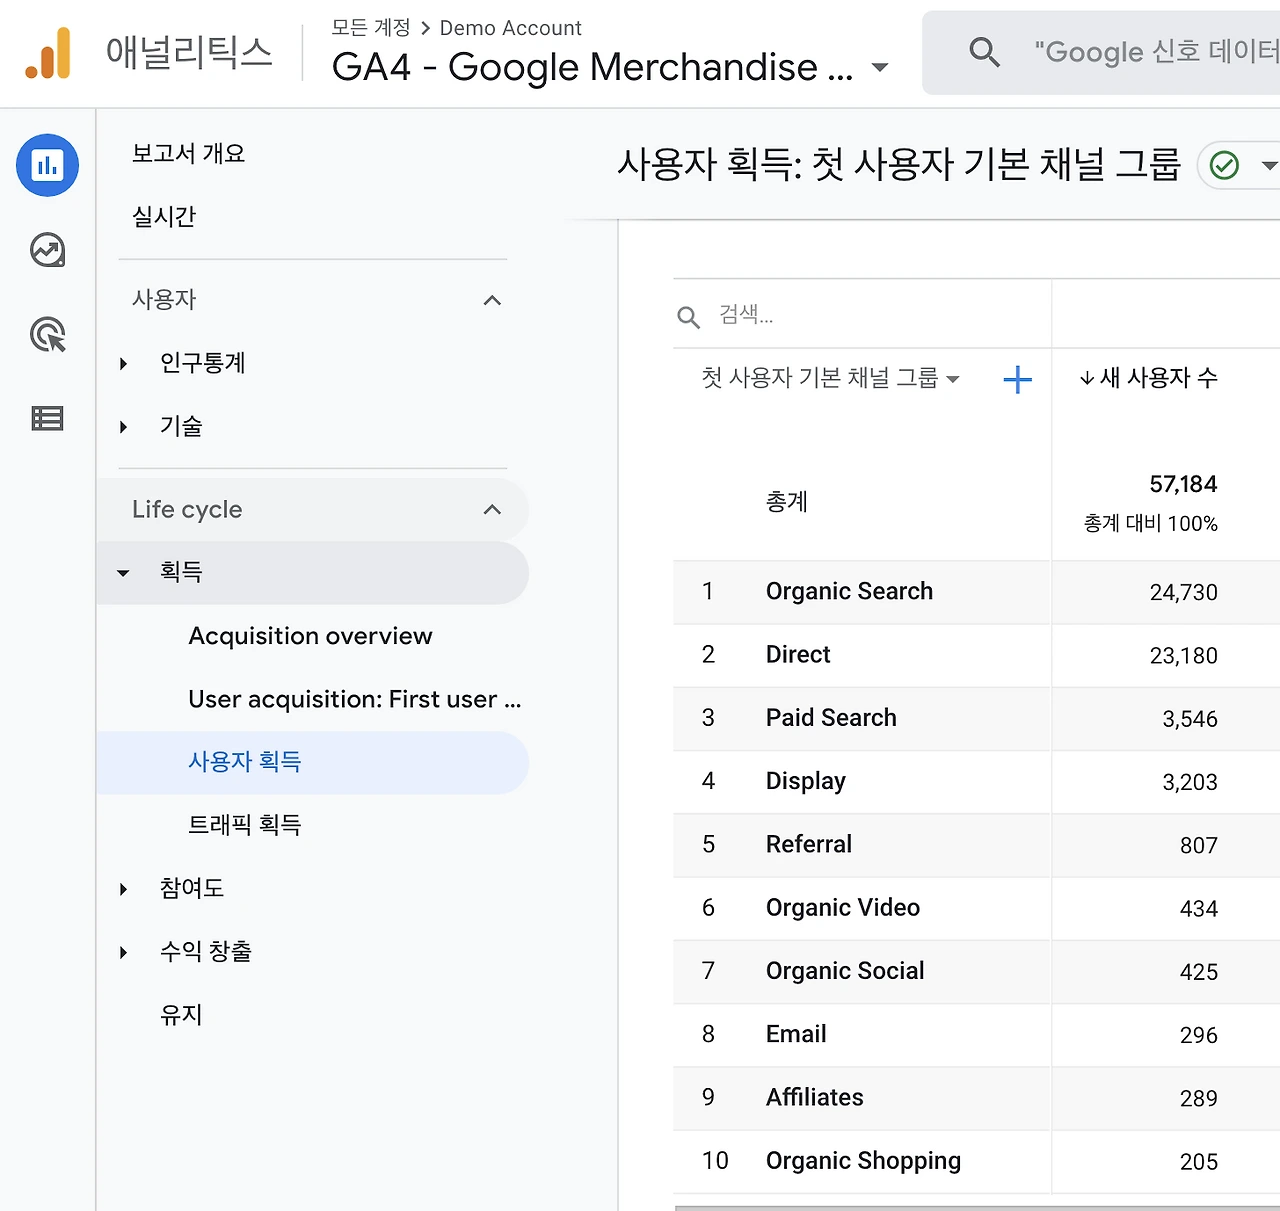This screenshot has height=1211, width=1280.
Task: Sort by the 새 사용자 수 column header
Action: (x=1149, y=378)
